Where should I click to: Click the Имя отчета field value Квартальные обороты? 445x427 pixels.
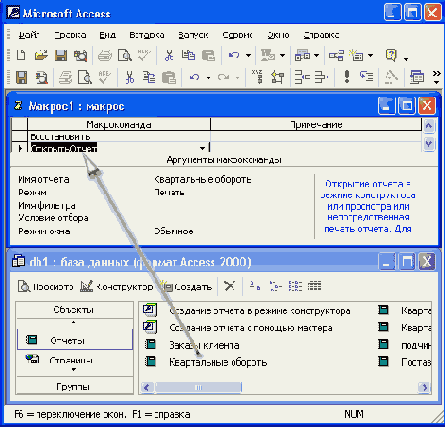tap(203, 179)
